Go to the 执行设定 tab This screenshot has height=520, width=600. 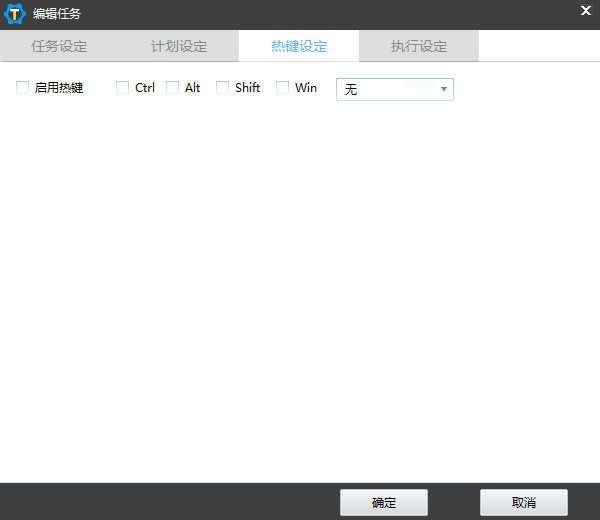[x=419, y=46]
